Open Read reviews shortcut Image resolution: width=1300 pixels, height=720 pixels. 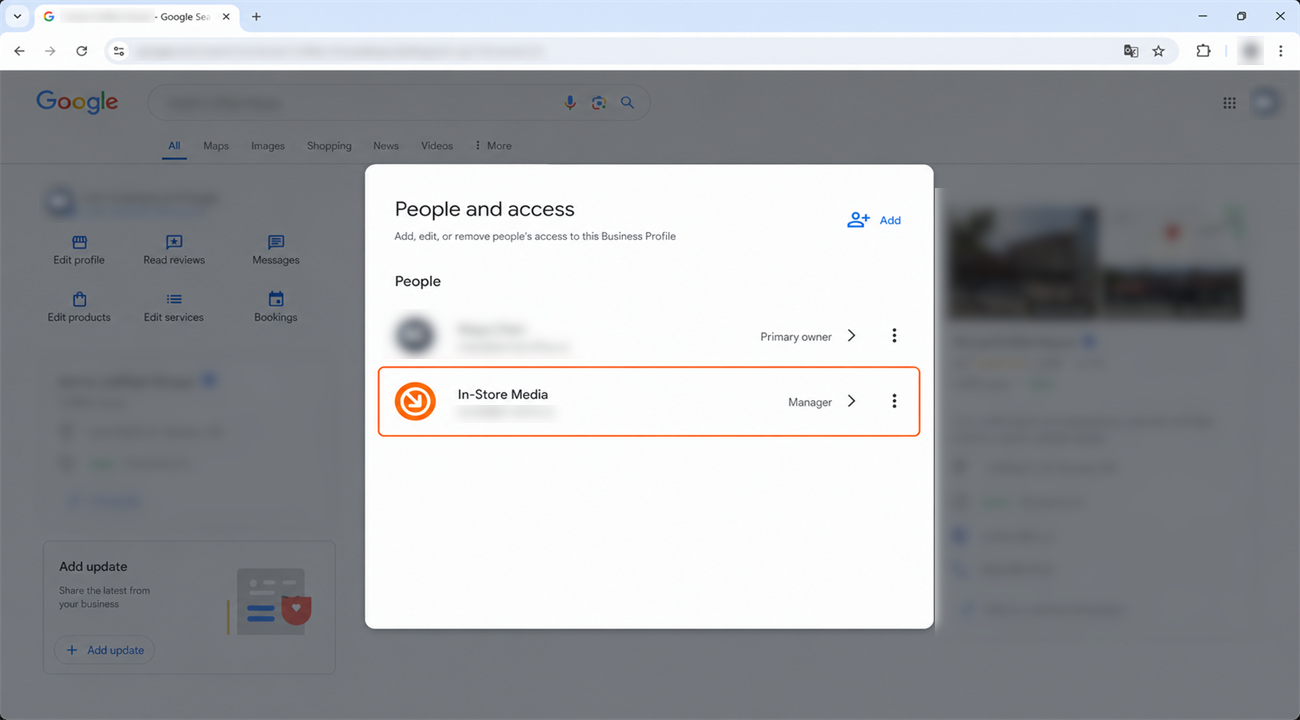174,250
